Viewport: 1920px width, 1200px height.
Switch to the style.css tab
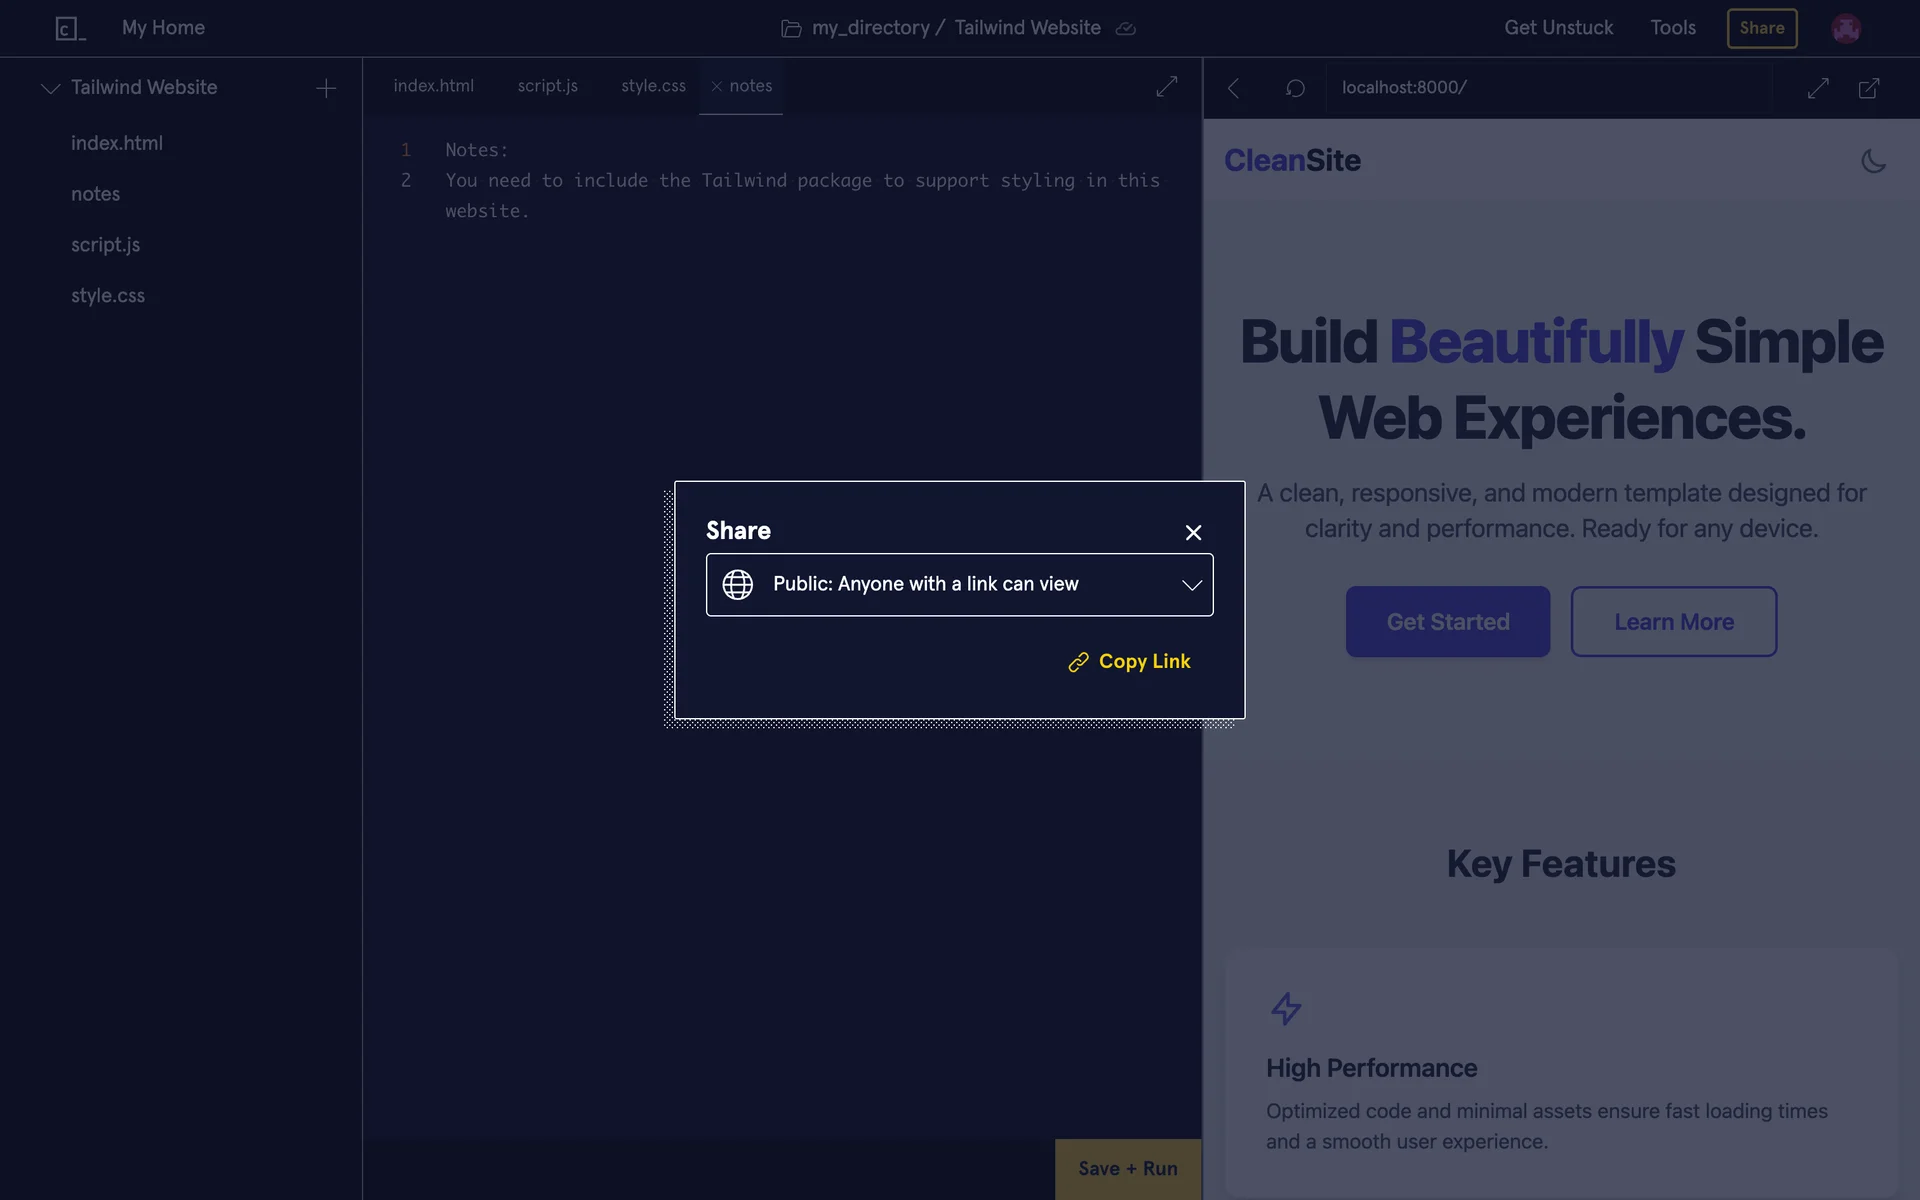653,86
